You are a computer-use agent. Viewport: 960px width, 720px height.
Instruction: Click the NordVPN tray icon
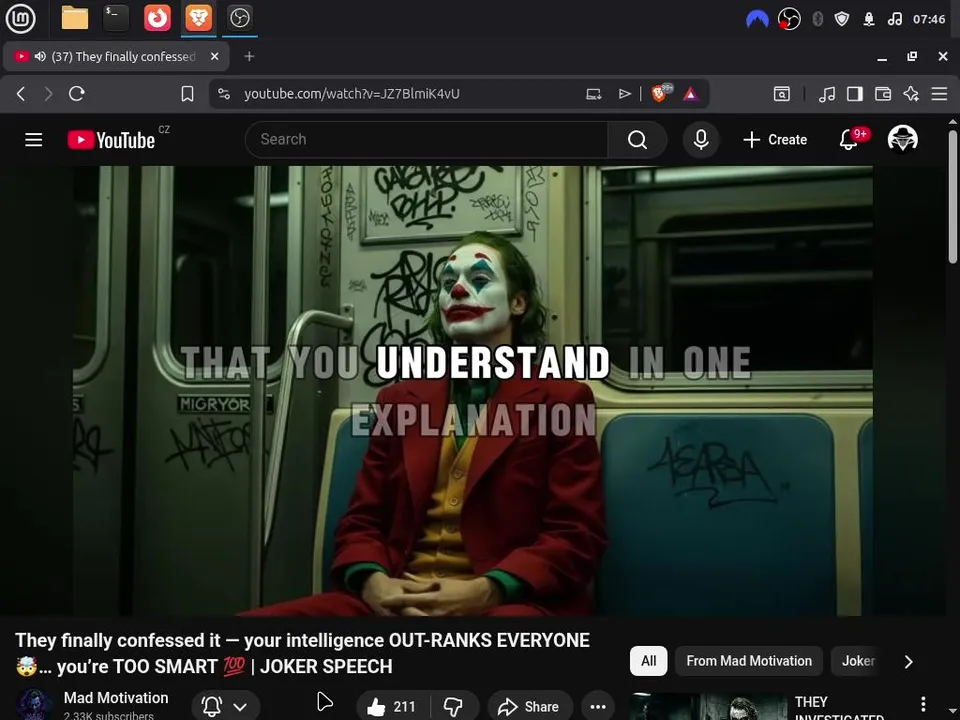click(x=757, y=20)
